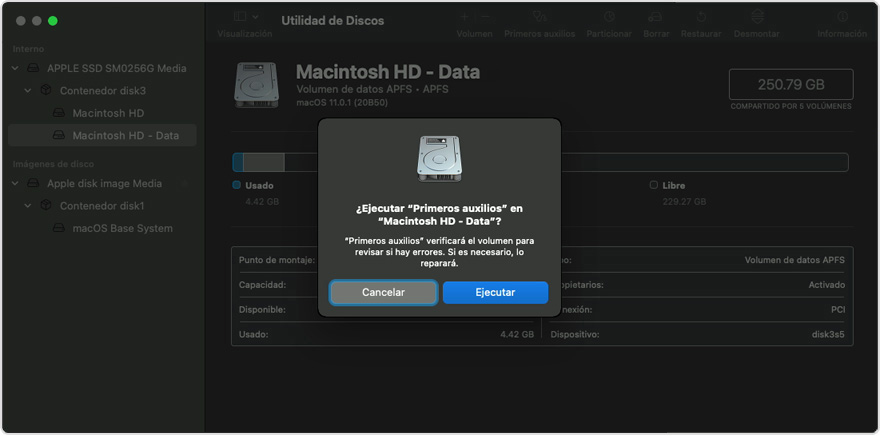Click the Primeros auxilios toolbar icon
Image resolution: width=880 pixels, height=436 pixels.
(540, 17)
